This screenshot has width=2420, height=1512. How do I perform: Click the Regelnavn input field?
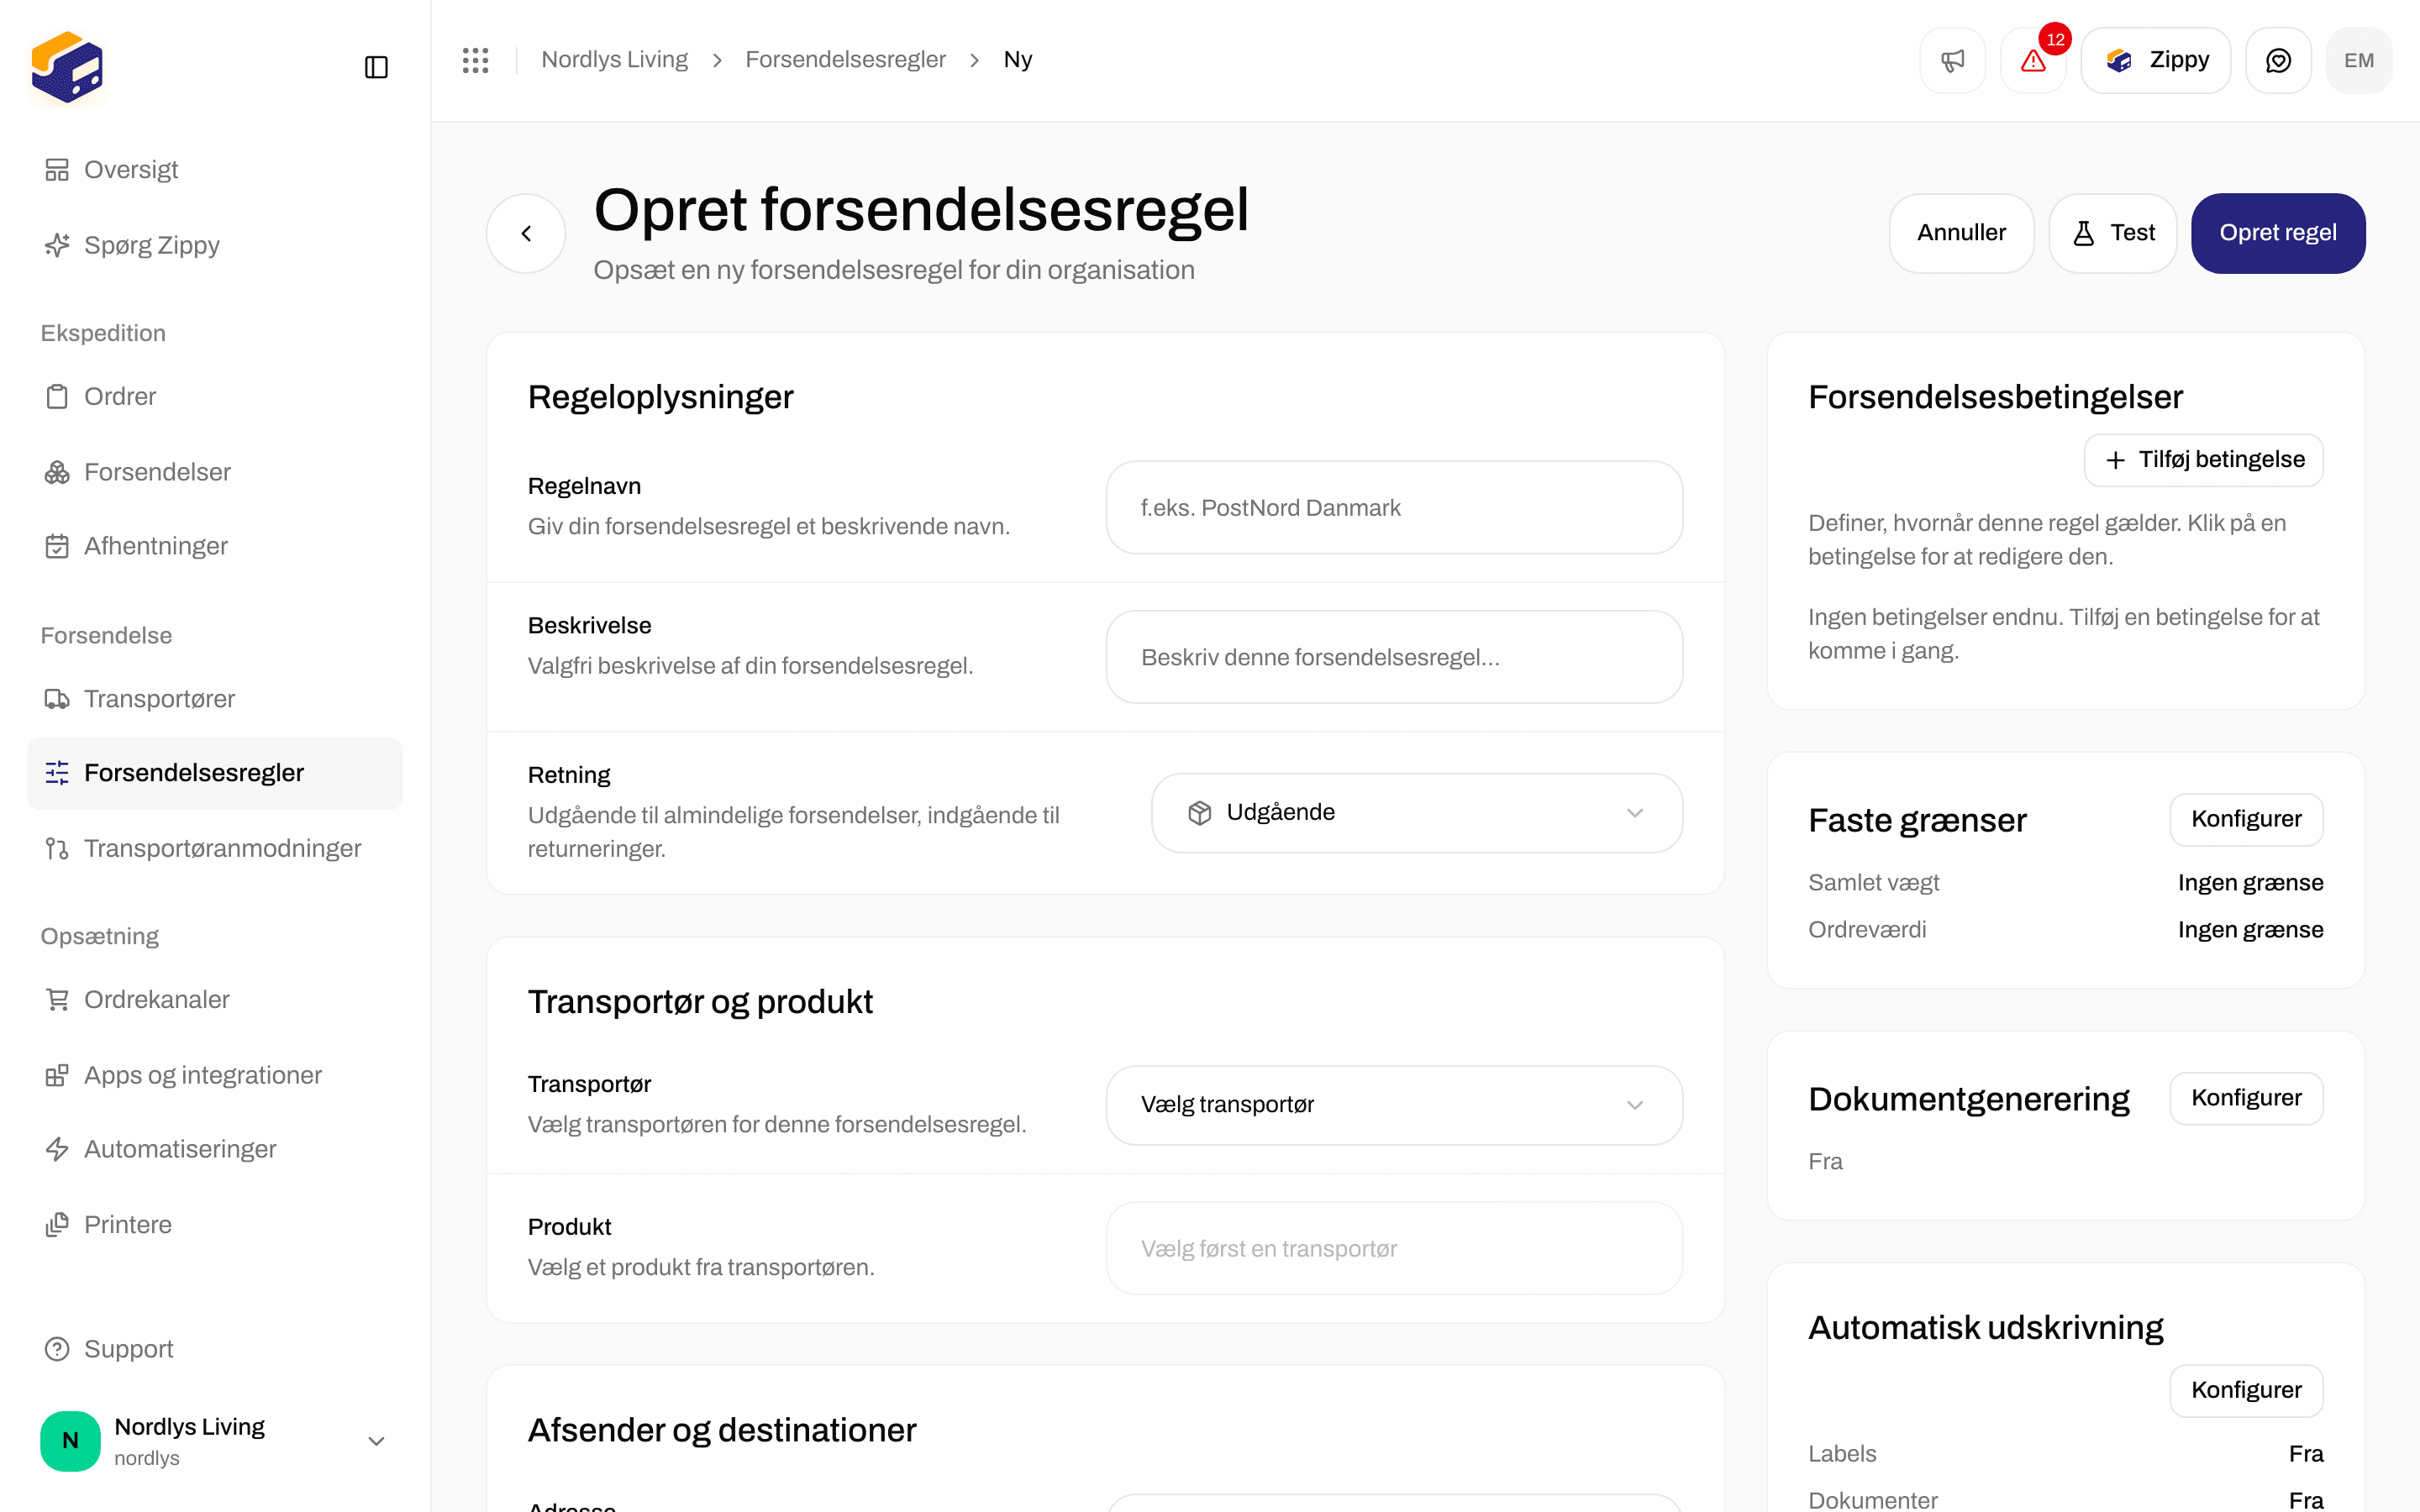click(1394, 507)
